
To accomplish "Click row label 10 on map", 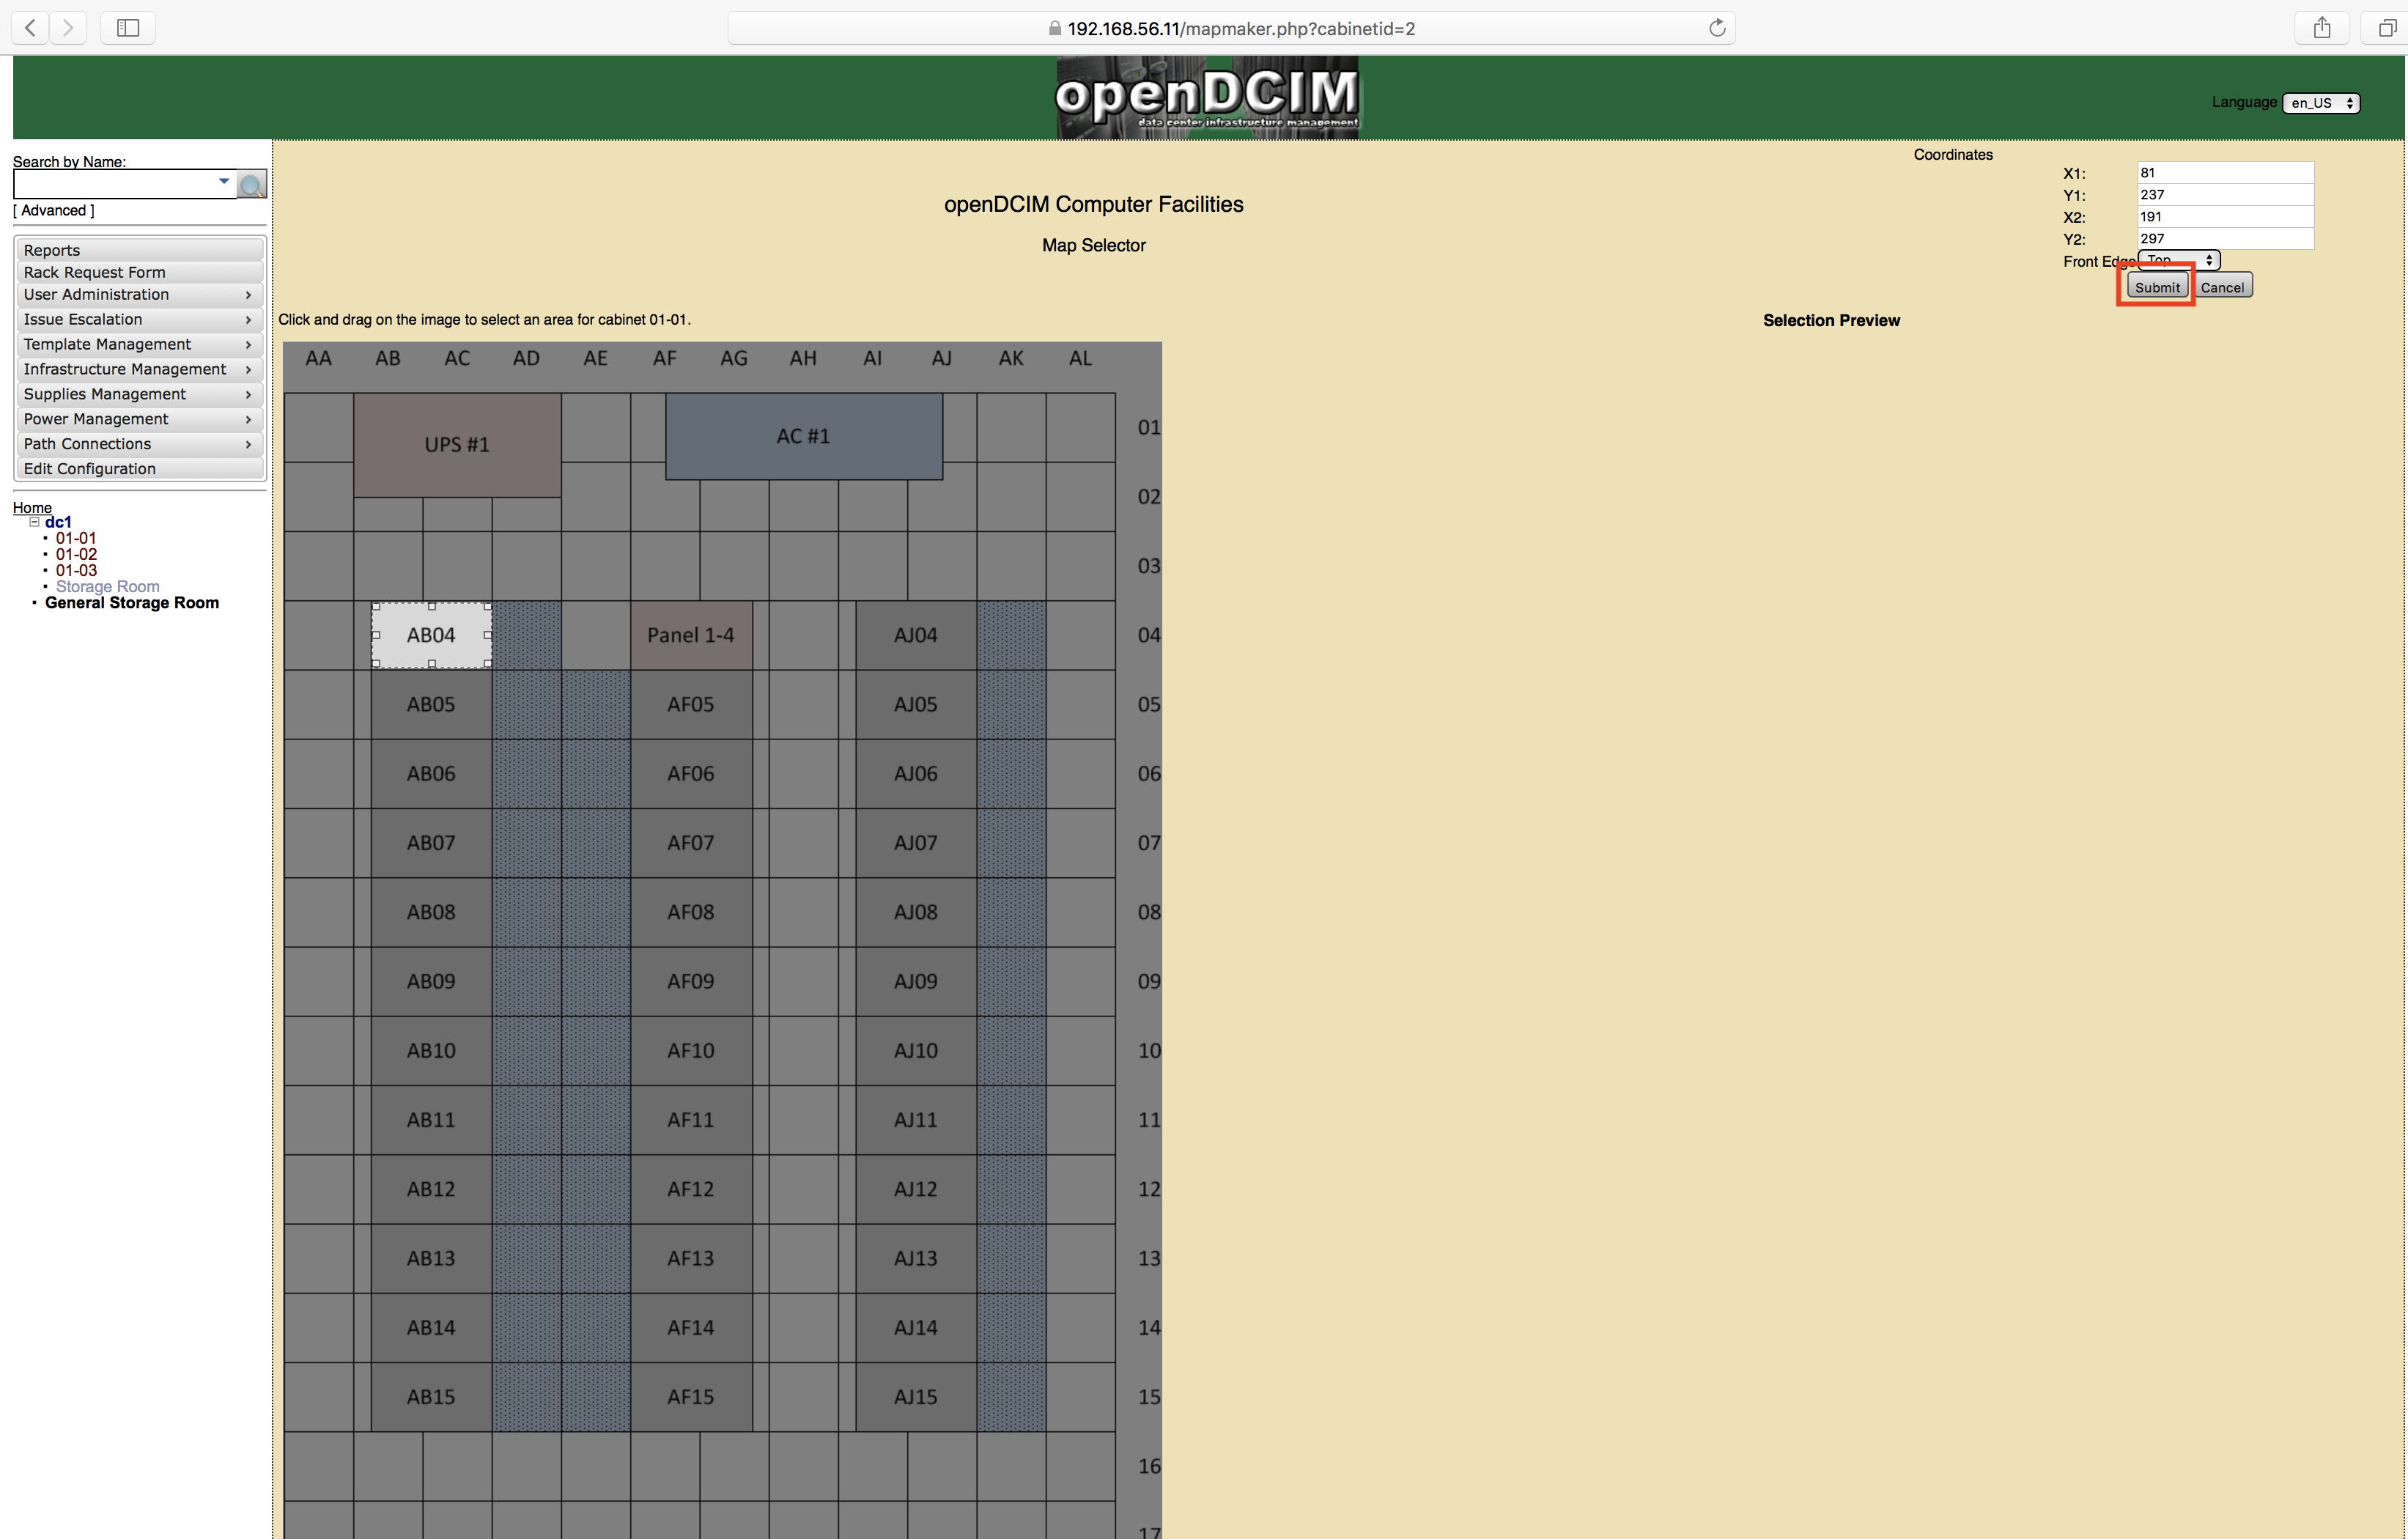I will (1149, 1051).
